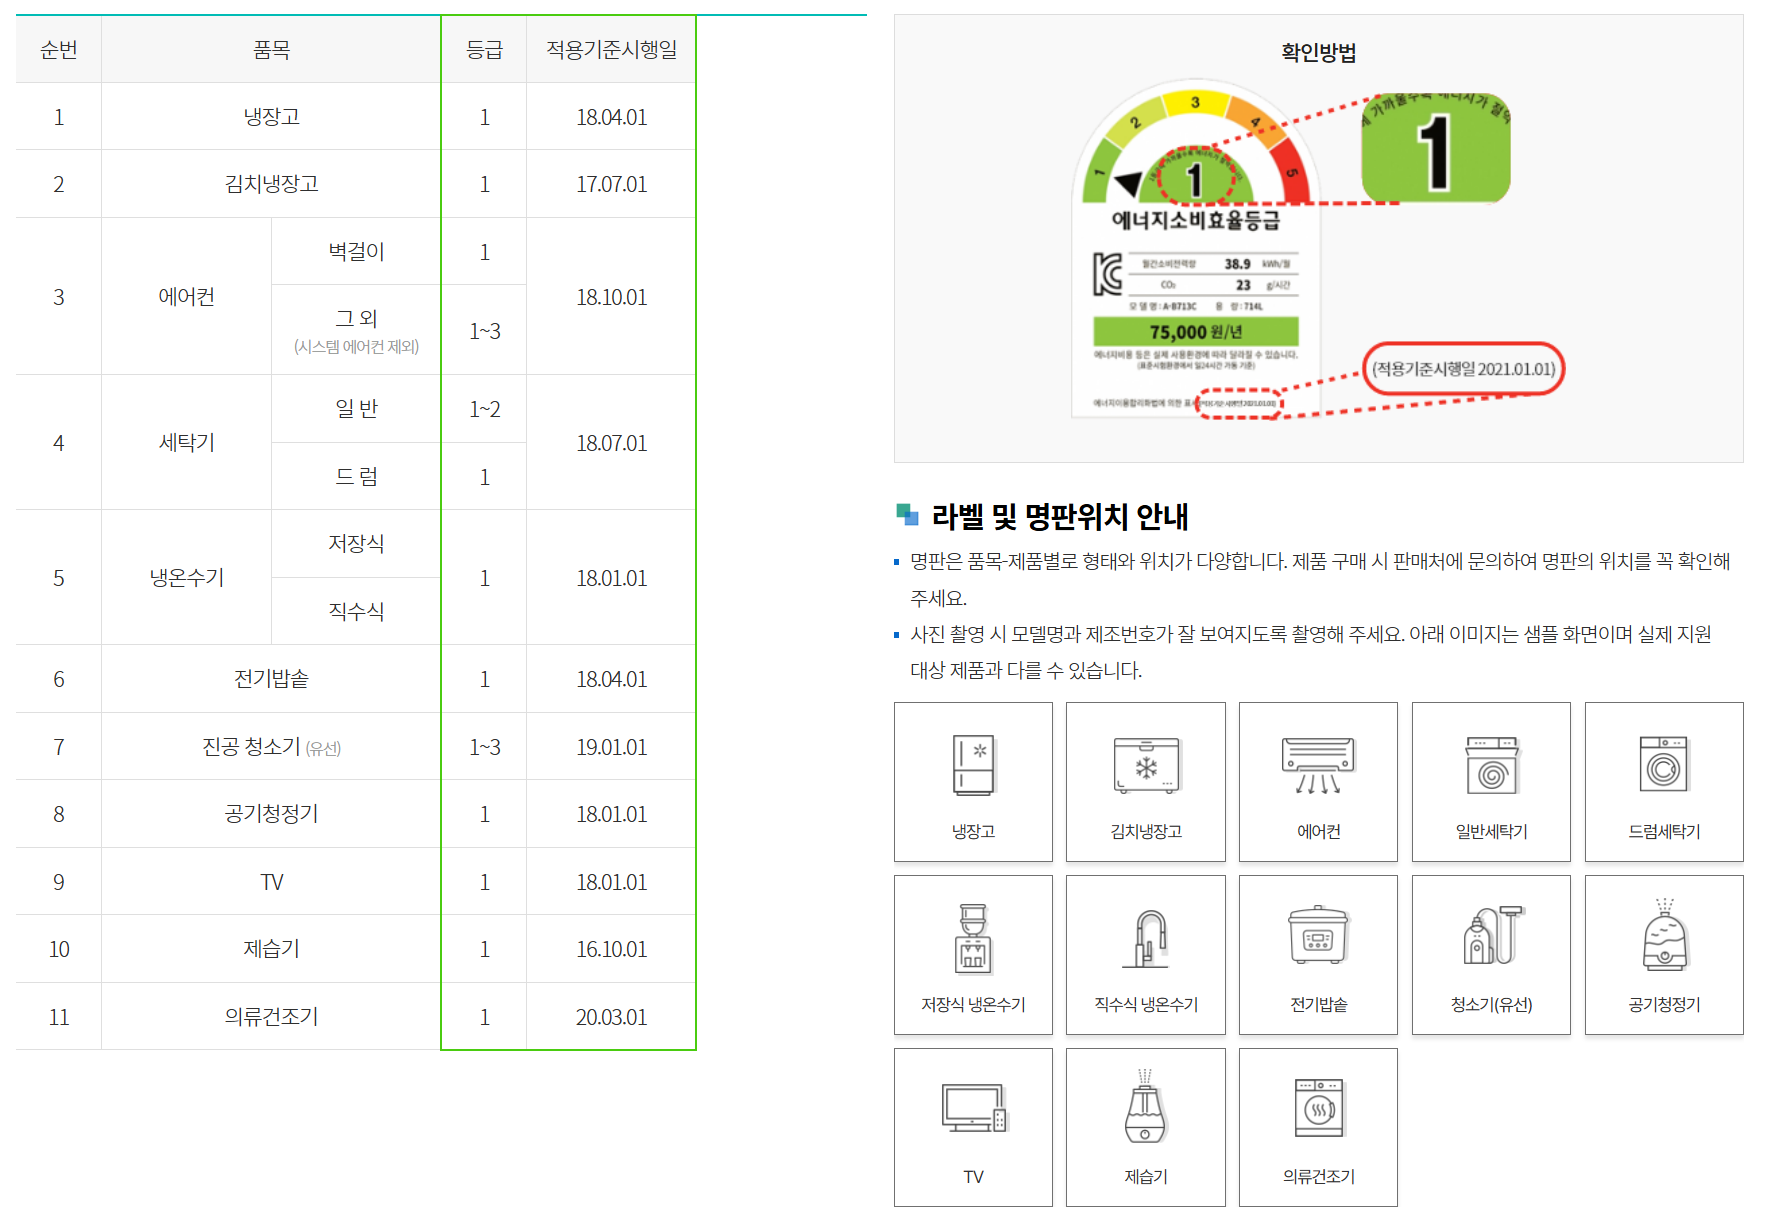This screenshot has height=1213, width=1789.
Task: Click the 전기밥솥 rice cooker icon
Action: point(1318,953)
